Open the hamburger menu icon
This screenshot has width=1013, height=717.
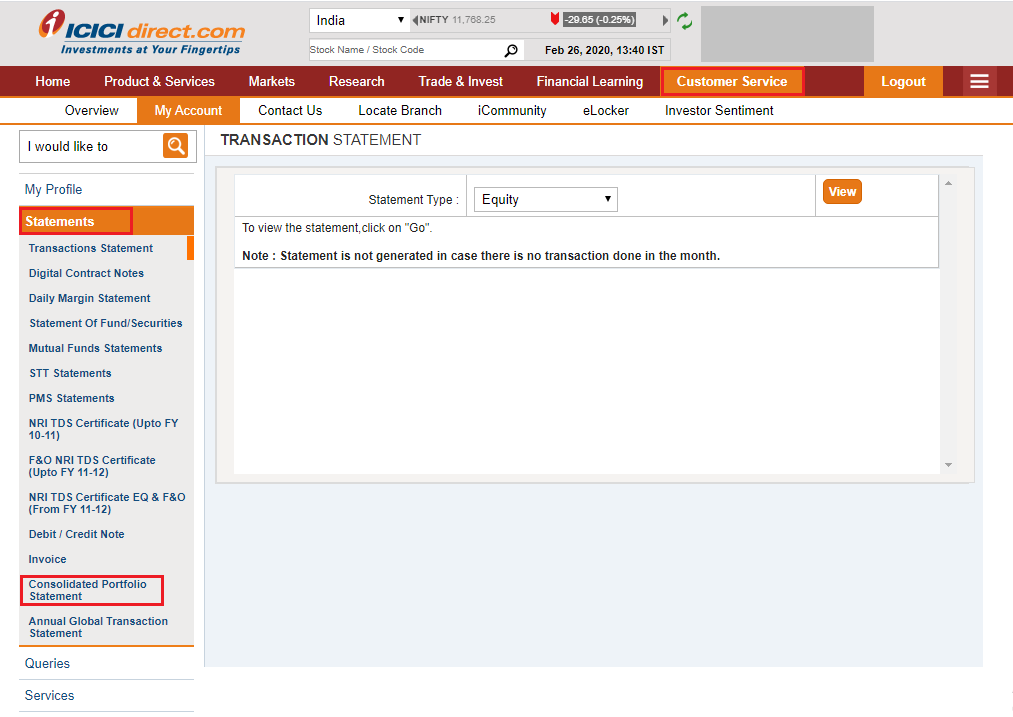(x=979, y=81)
